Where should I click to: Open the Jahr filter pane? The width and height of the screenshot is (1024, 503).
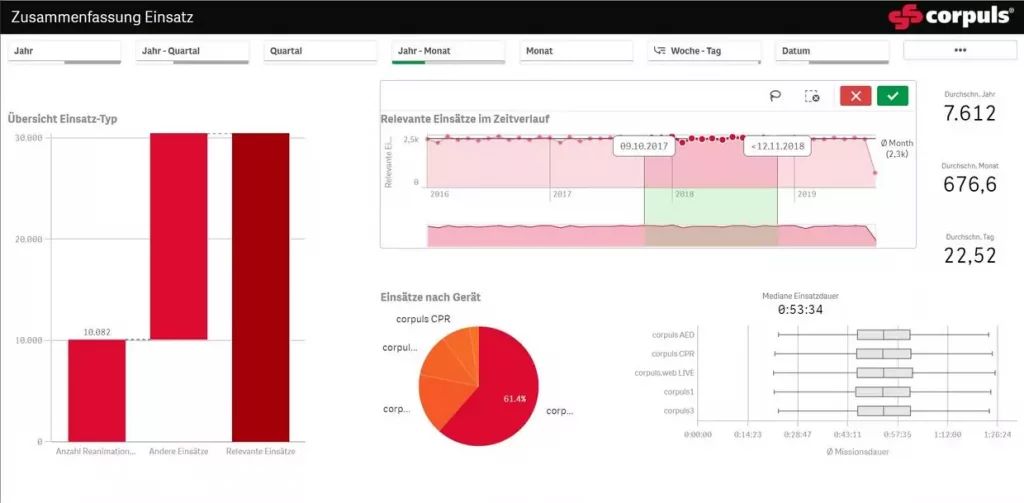(65, 52)
